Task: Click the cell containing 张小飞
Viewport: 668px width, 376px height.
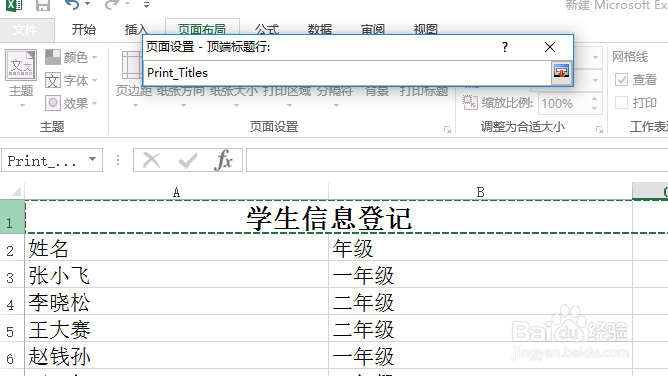Action: click(177, 275)
